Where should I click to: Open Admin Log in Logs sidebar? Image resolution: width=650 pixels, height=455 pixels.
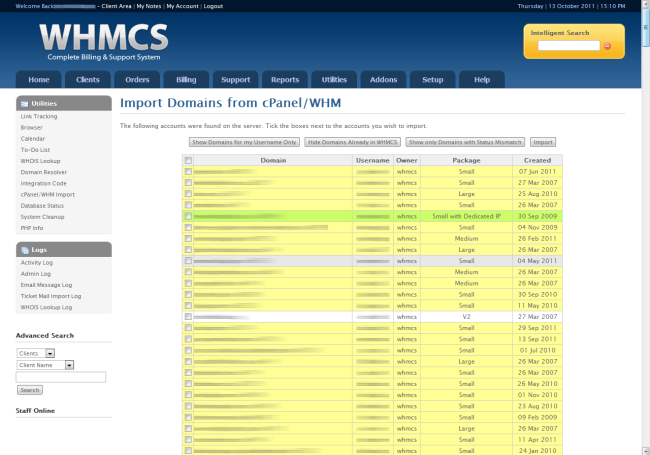[36, 274]
